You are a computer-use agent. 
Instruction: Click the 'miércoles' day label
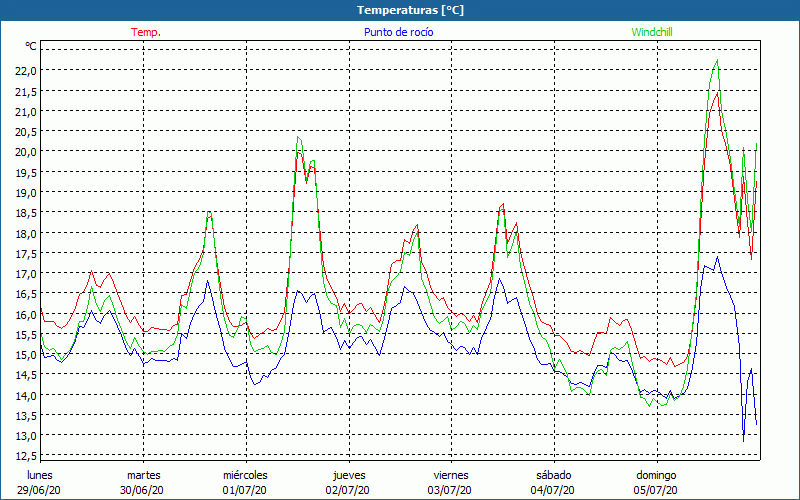click(x=245, y=476)
